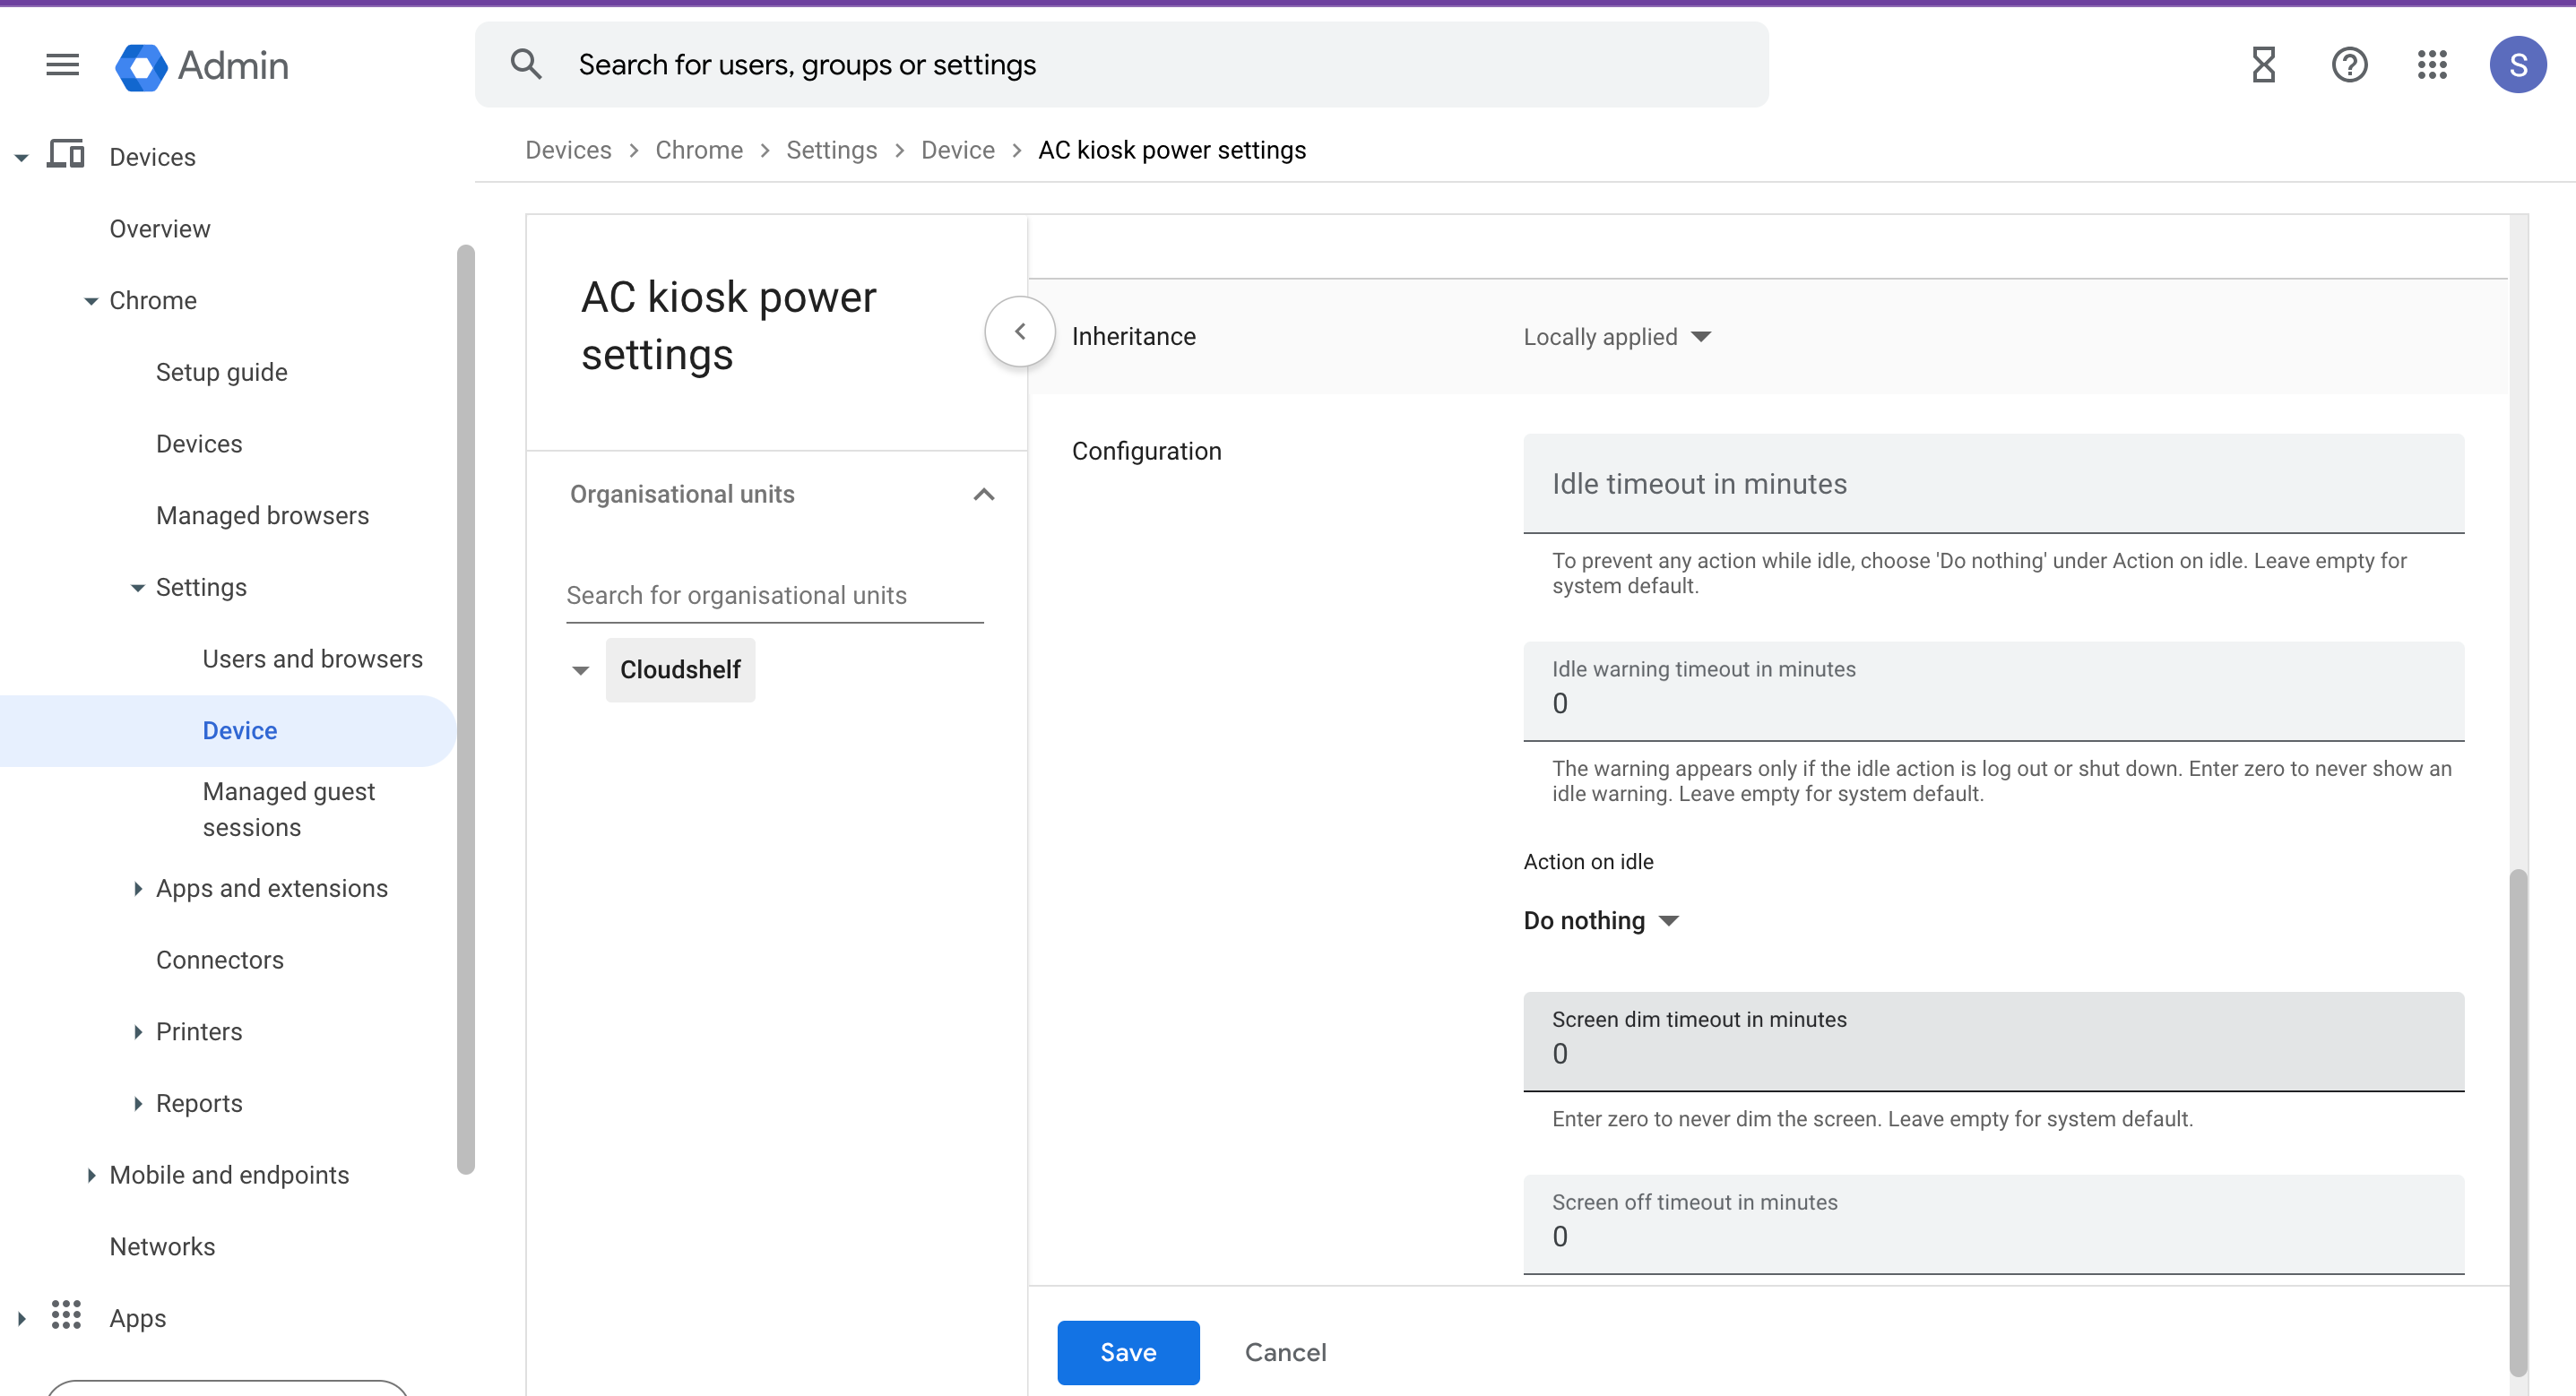Open the tasks hourglass icon
This screenshot has height=1396, width=2576.
(2264, 65)
